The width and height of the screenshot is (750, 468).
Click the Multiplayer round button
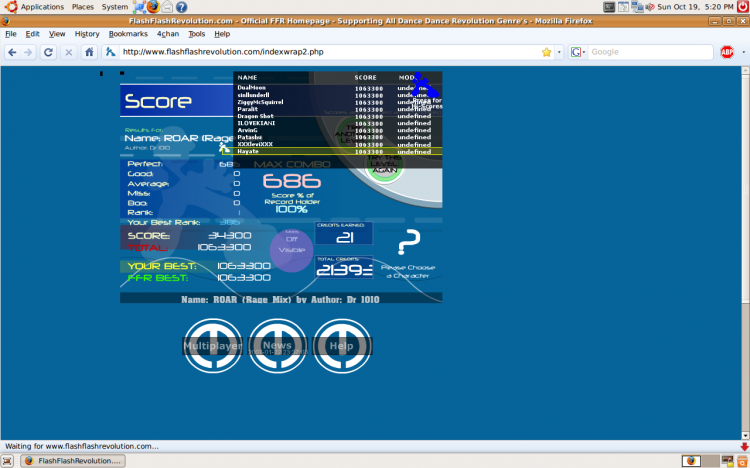pyautogui.click(x=212, y=346)
